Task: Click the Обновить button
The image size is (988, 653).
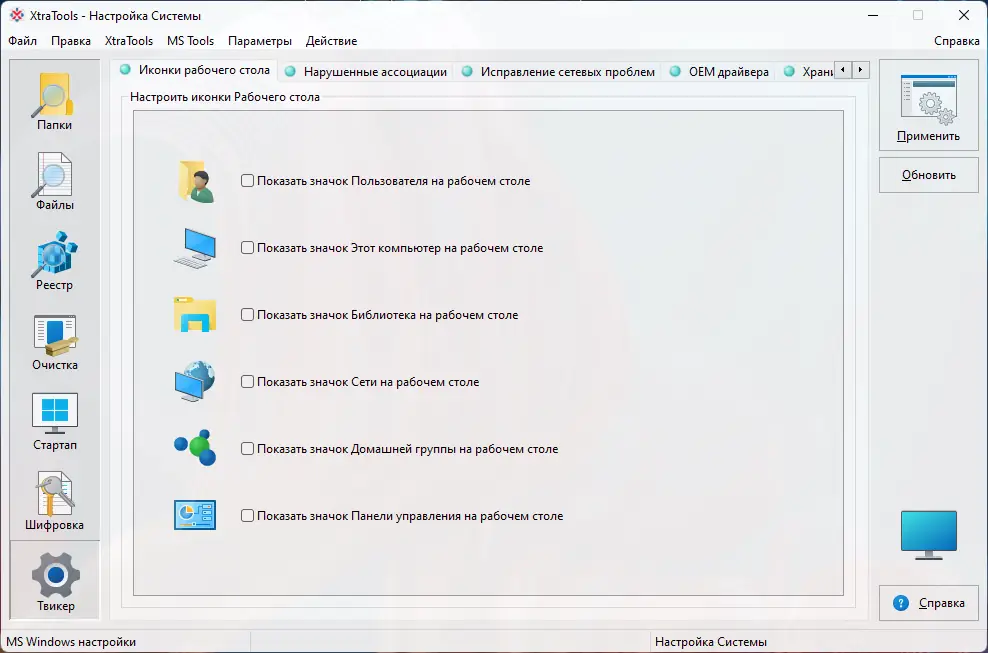Action: click(929, 175)
